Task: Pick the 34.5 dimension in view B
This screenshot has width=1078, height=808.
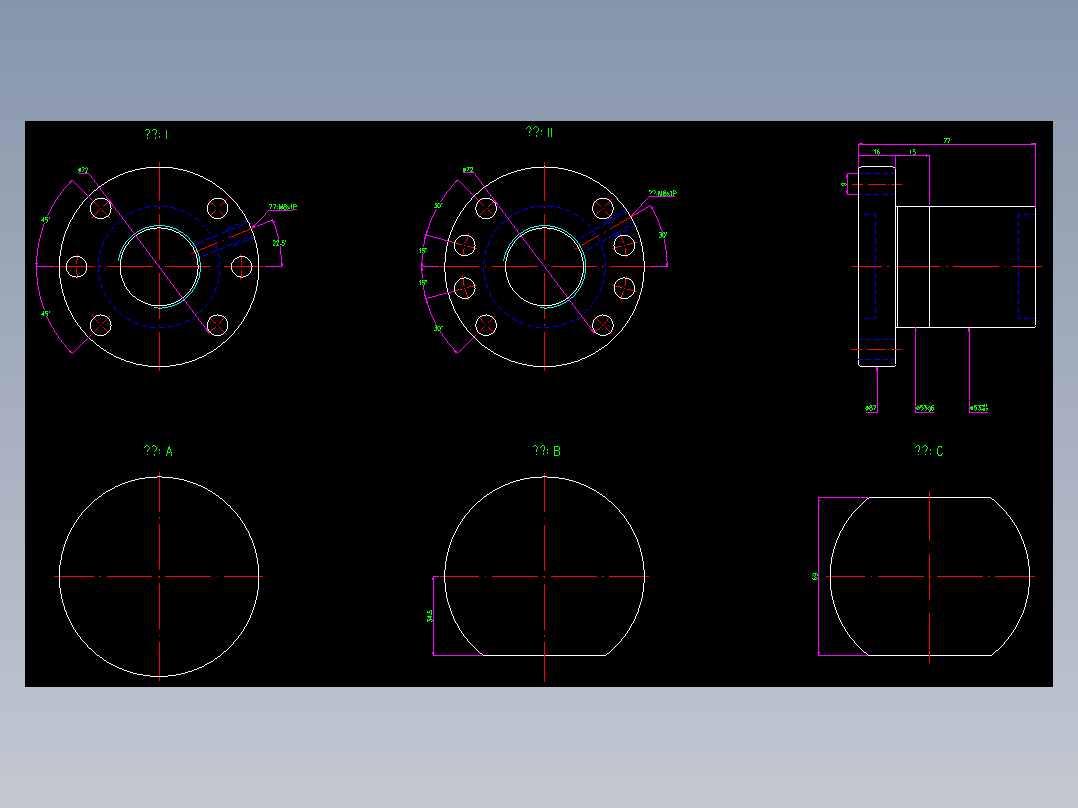Action: click(430, 616)
